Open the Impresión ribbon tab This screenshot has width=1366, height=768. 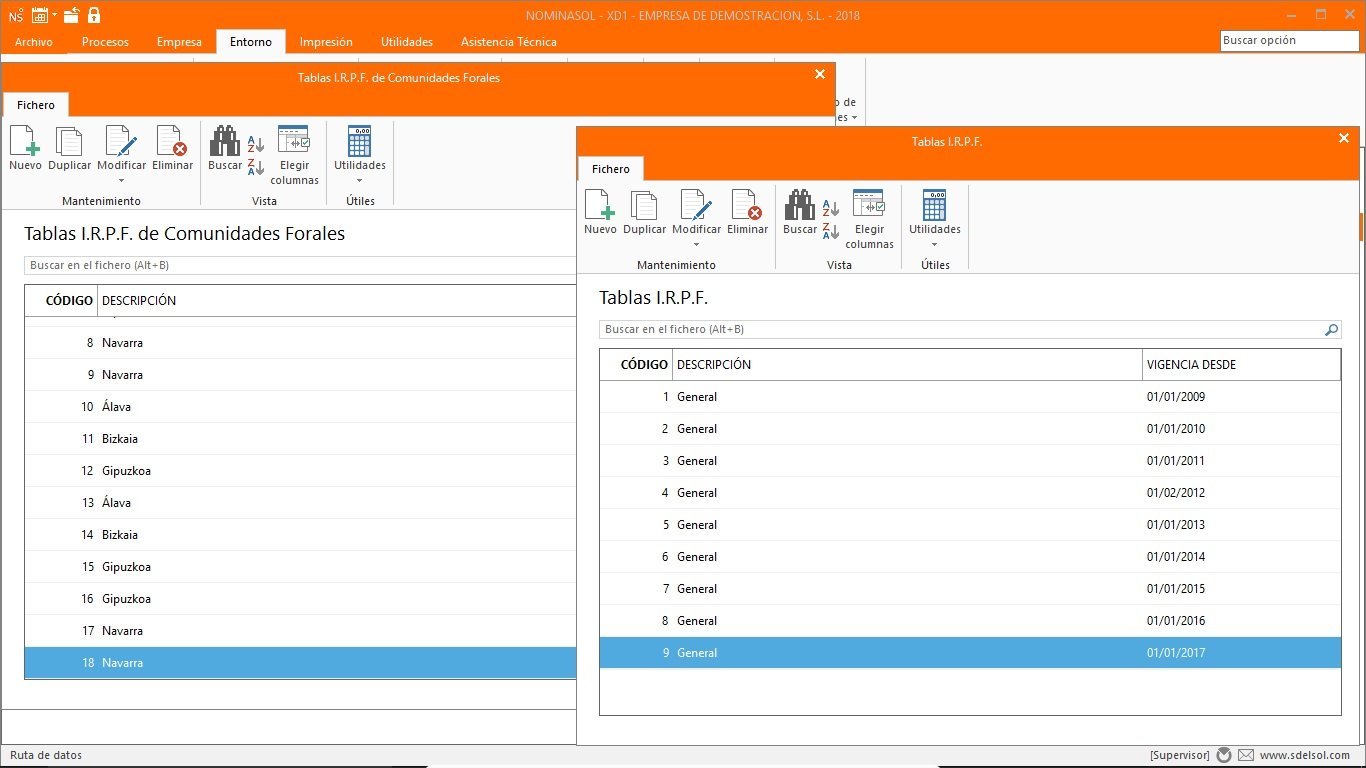[326, 42]
